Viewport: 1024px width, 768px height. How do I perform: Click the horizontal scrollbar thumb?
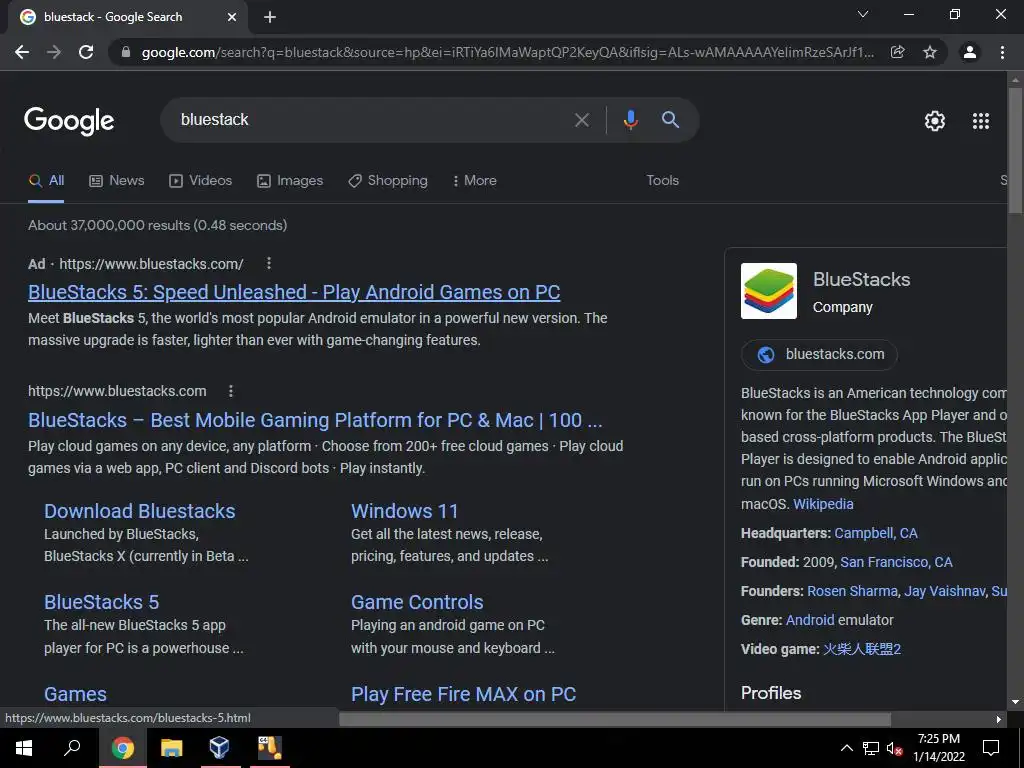(615, 719)
